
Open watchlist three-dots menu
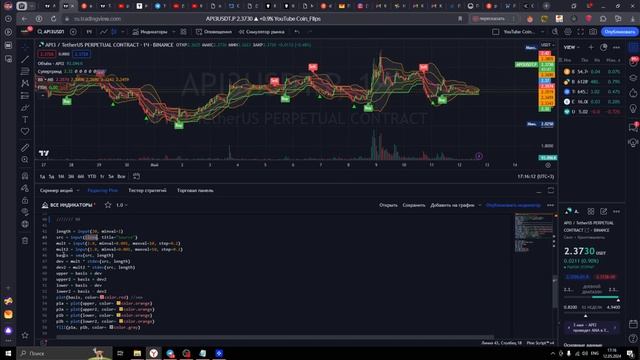[x=616, y=47]
